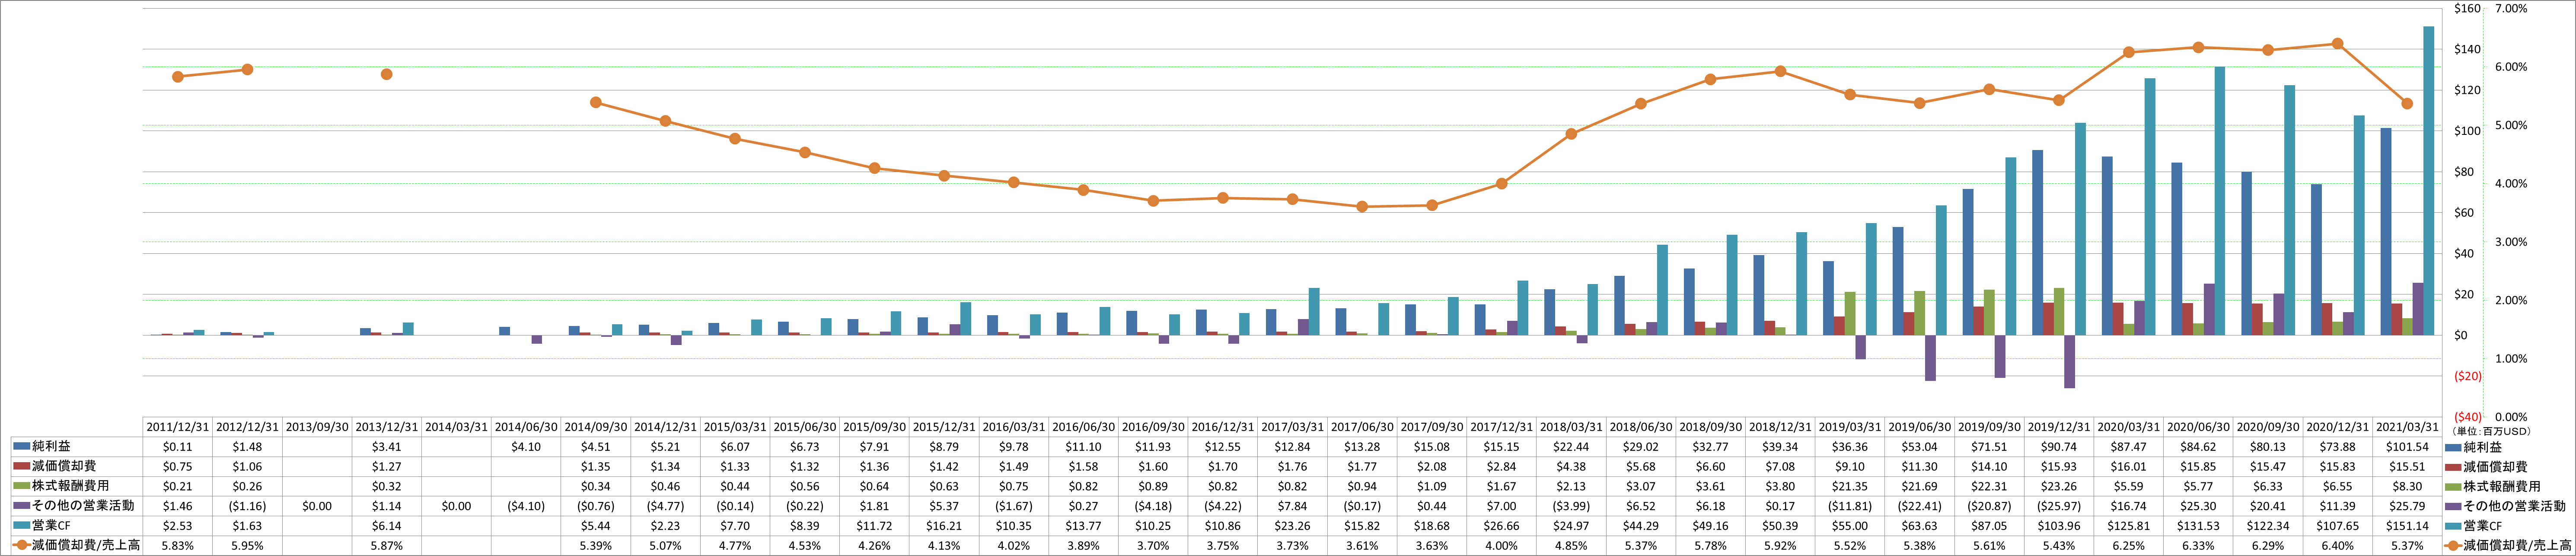Select the 6.40% ratio cell
The image size is (2576, 556).
click(x=2337, y=546)
